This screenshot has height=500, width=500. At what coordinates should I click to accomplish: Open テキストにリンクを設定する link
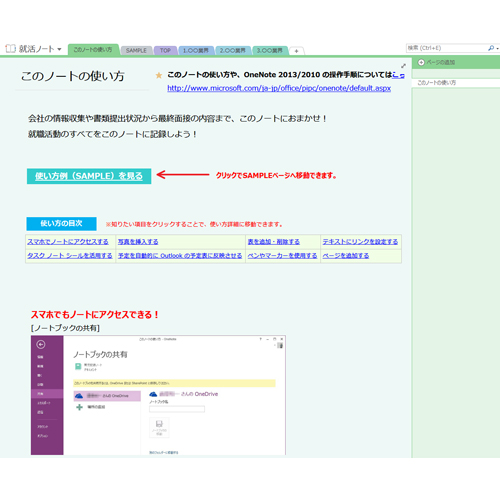click(x=360, y=242)
